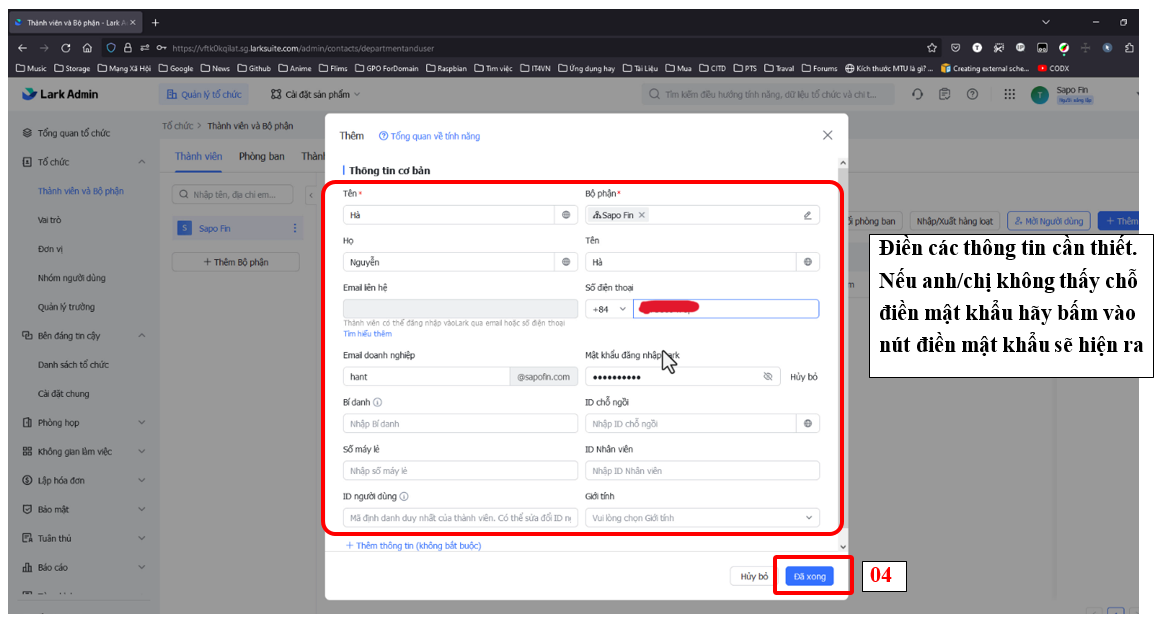Remove the Sapo Fin department tag

pyautogui.click(x=642, y=215)
